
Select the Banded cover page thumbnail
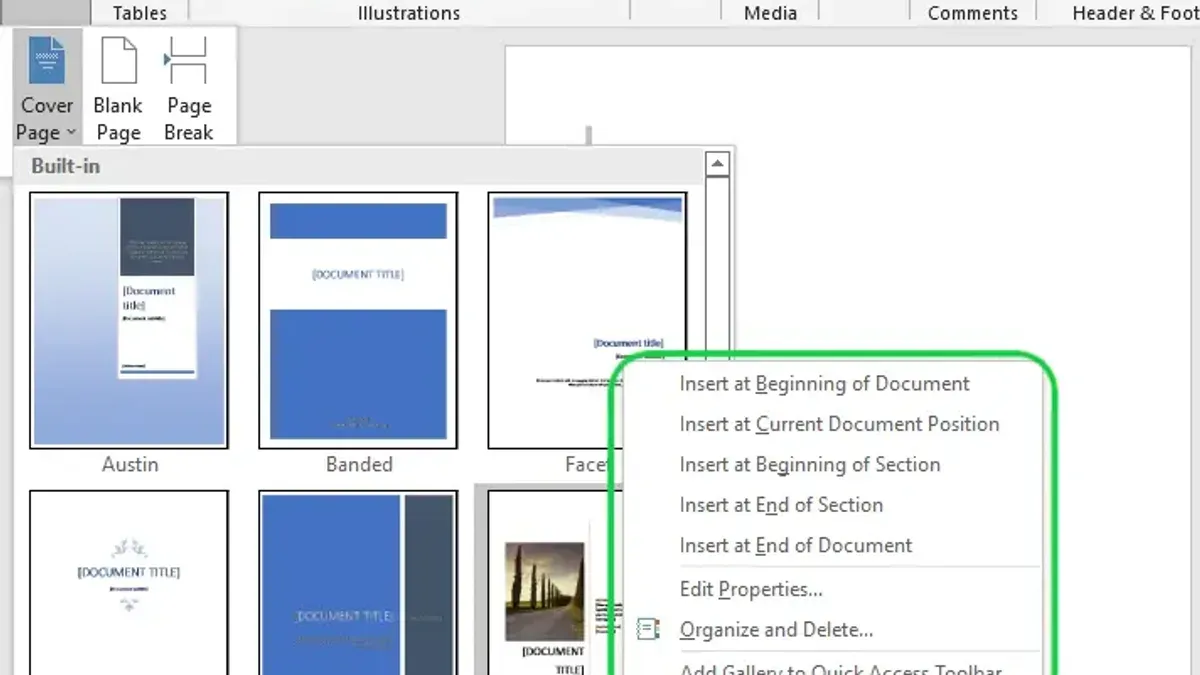pyautogui.click(x=358, y=320)
